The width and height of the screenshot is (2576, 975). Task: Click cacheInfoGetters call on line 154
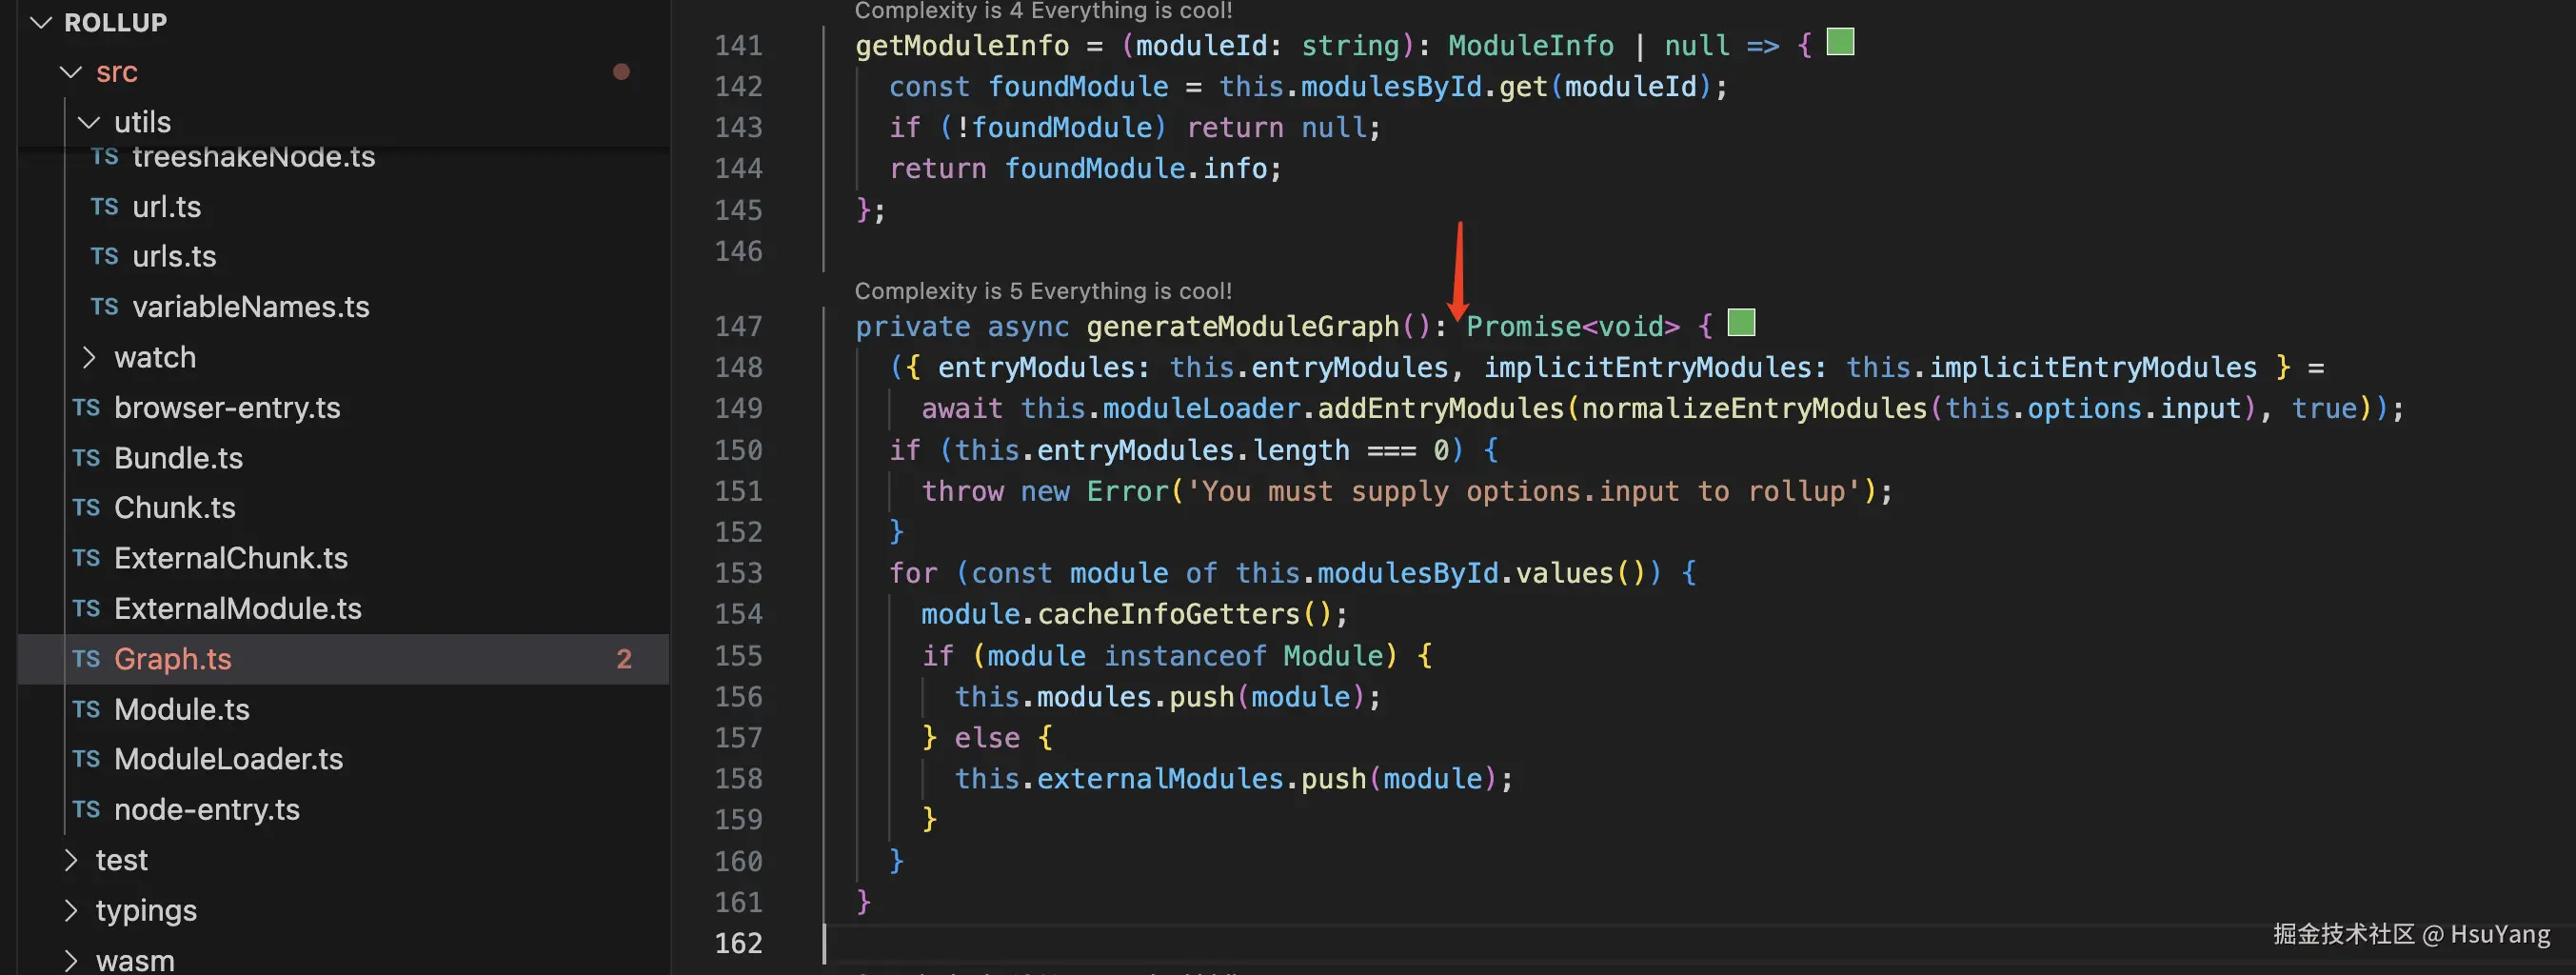(x=1169, y=614)
